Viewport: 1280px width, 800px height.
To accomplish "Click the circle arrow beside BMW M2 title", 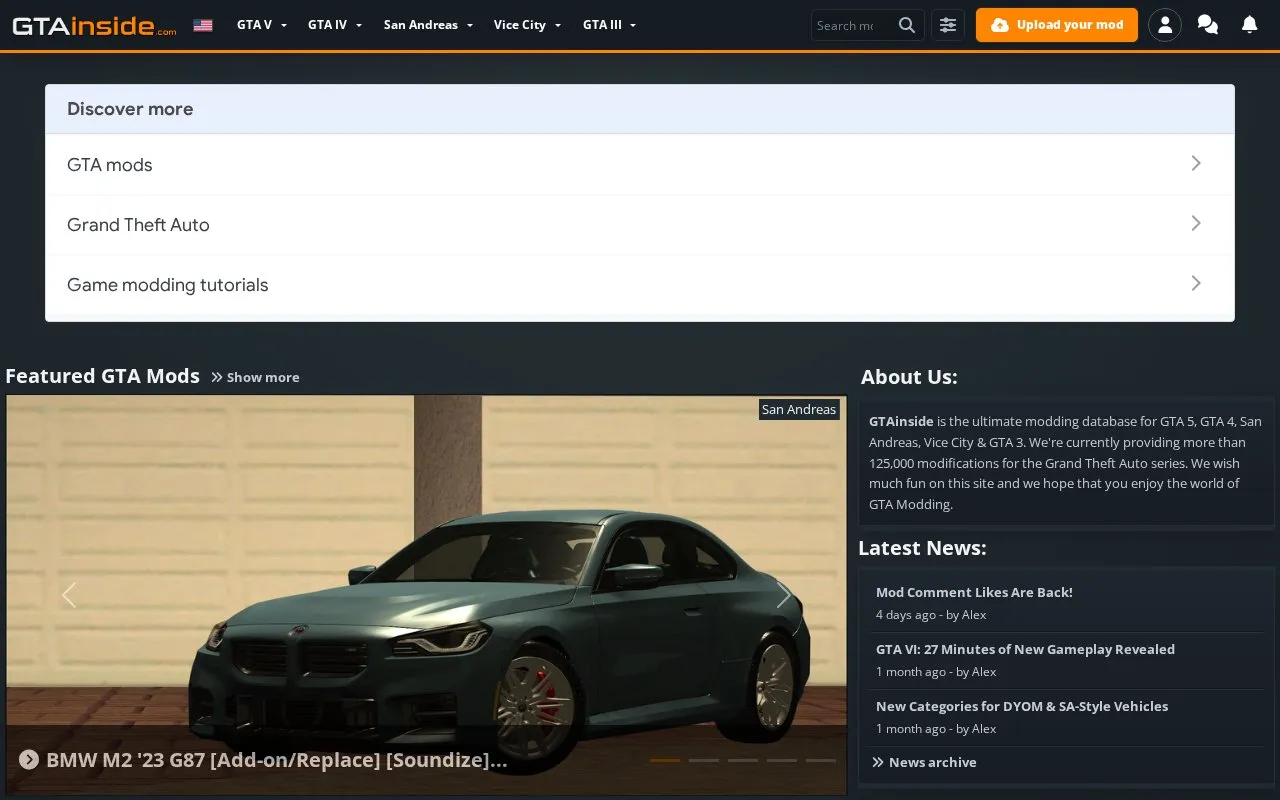I will [x=28, y=760].
